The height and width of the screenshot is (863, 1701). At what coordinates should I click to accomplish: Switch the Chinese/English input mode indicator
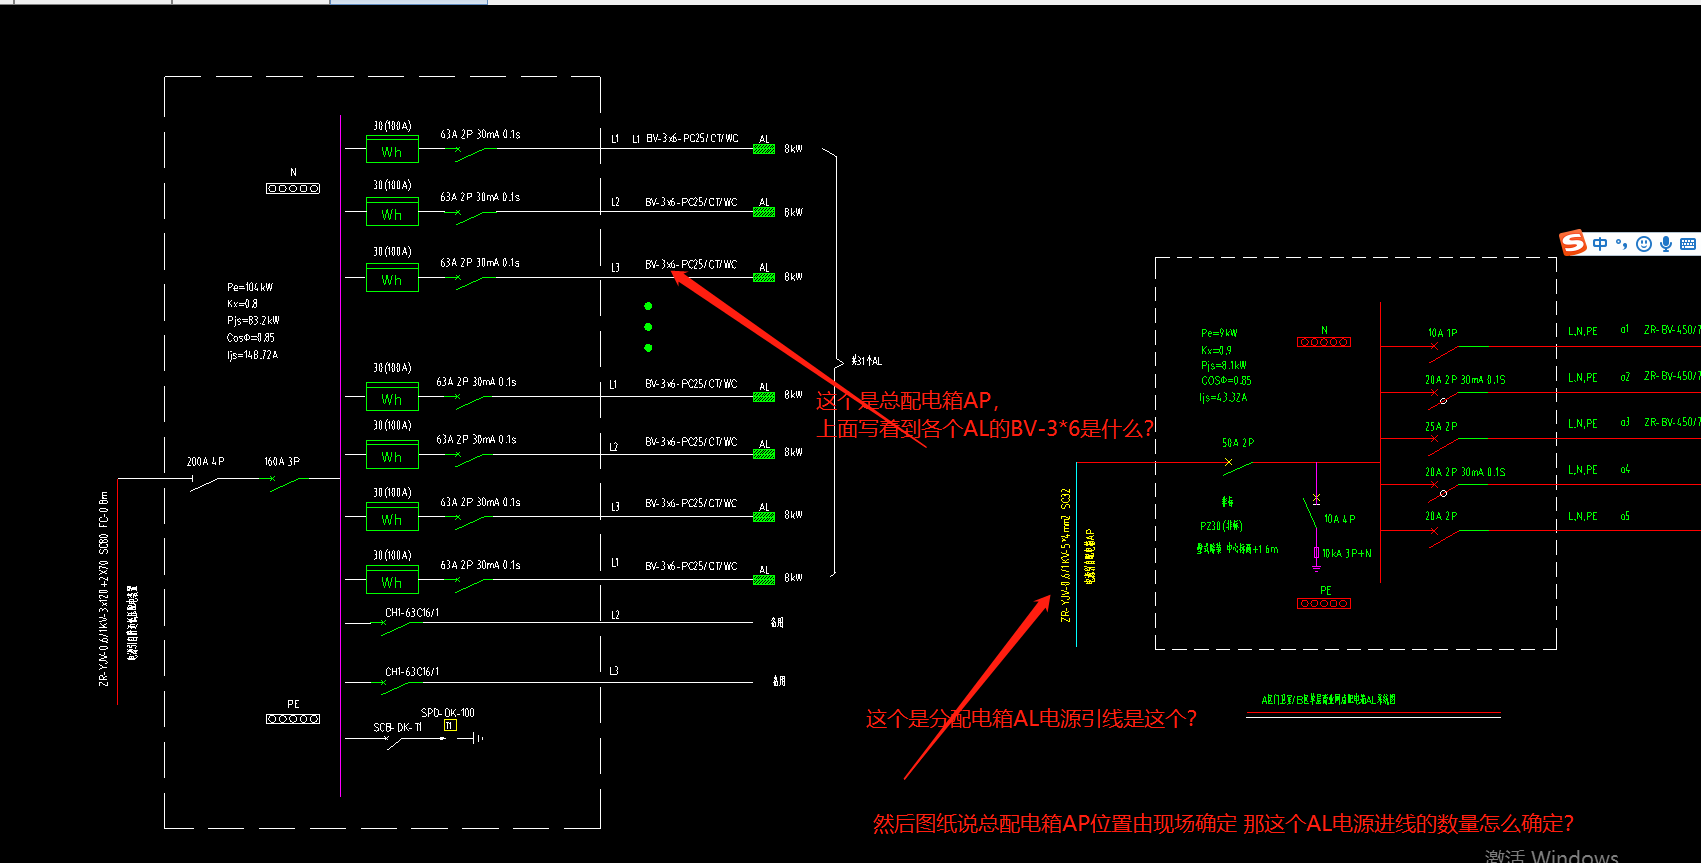pos(1600,244)
